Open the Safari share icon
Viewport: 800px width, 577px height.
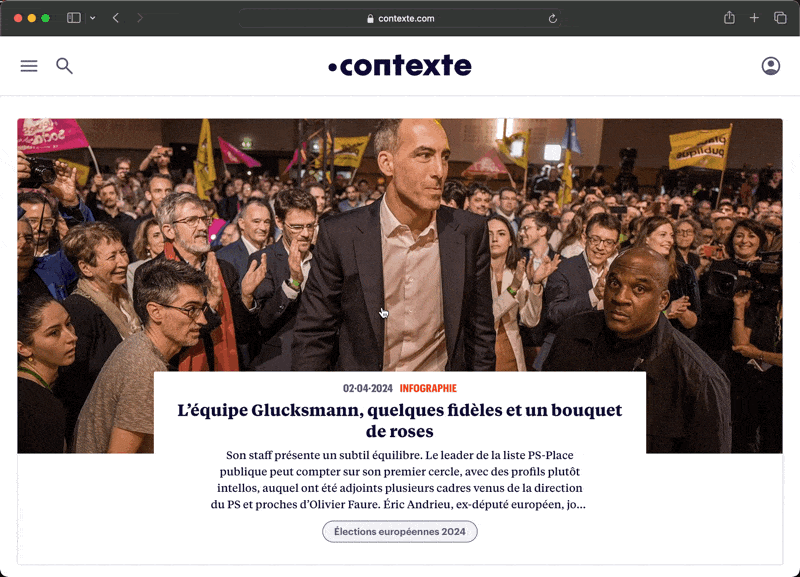729,18
